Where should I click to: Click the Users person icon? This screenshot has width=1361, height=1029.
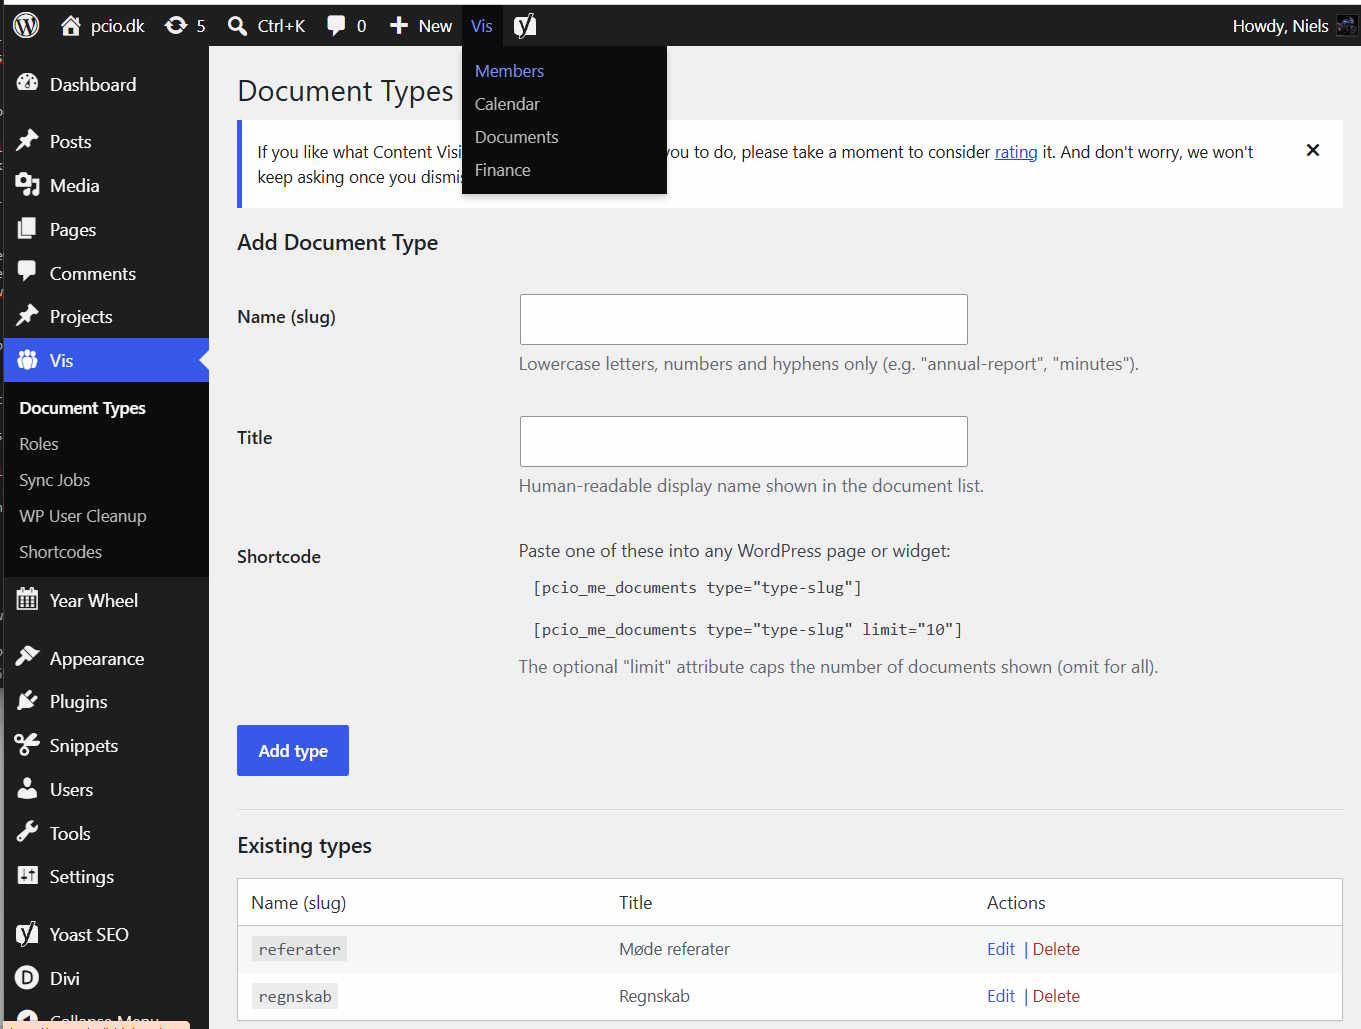point(27,788)
